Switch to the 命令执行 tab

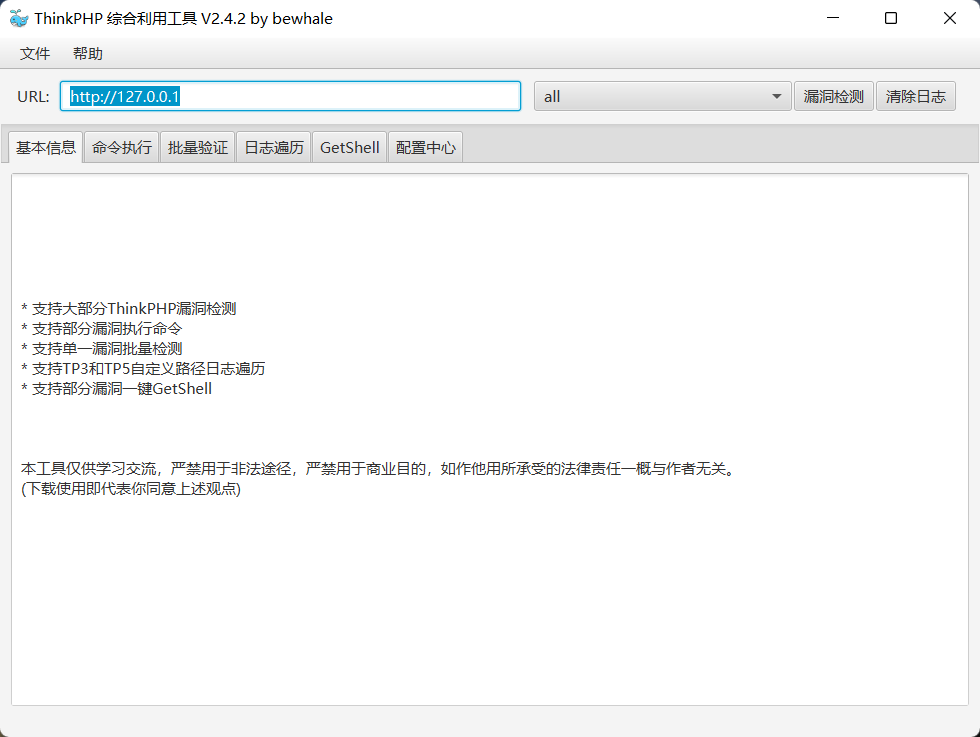122,148
